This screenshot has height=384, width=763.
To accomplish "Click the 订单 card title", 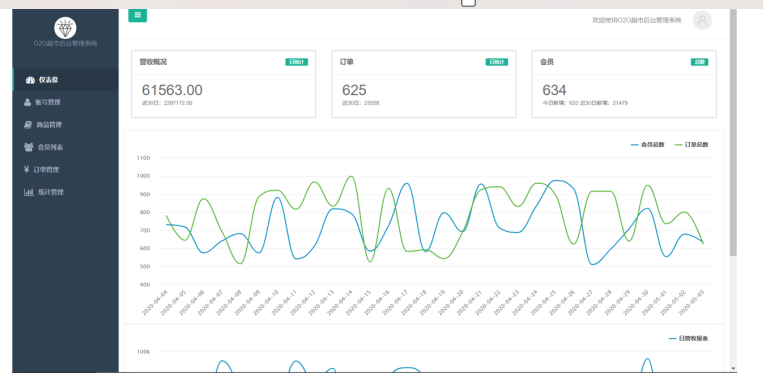I will (x=346, y=62).
